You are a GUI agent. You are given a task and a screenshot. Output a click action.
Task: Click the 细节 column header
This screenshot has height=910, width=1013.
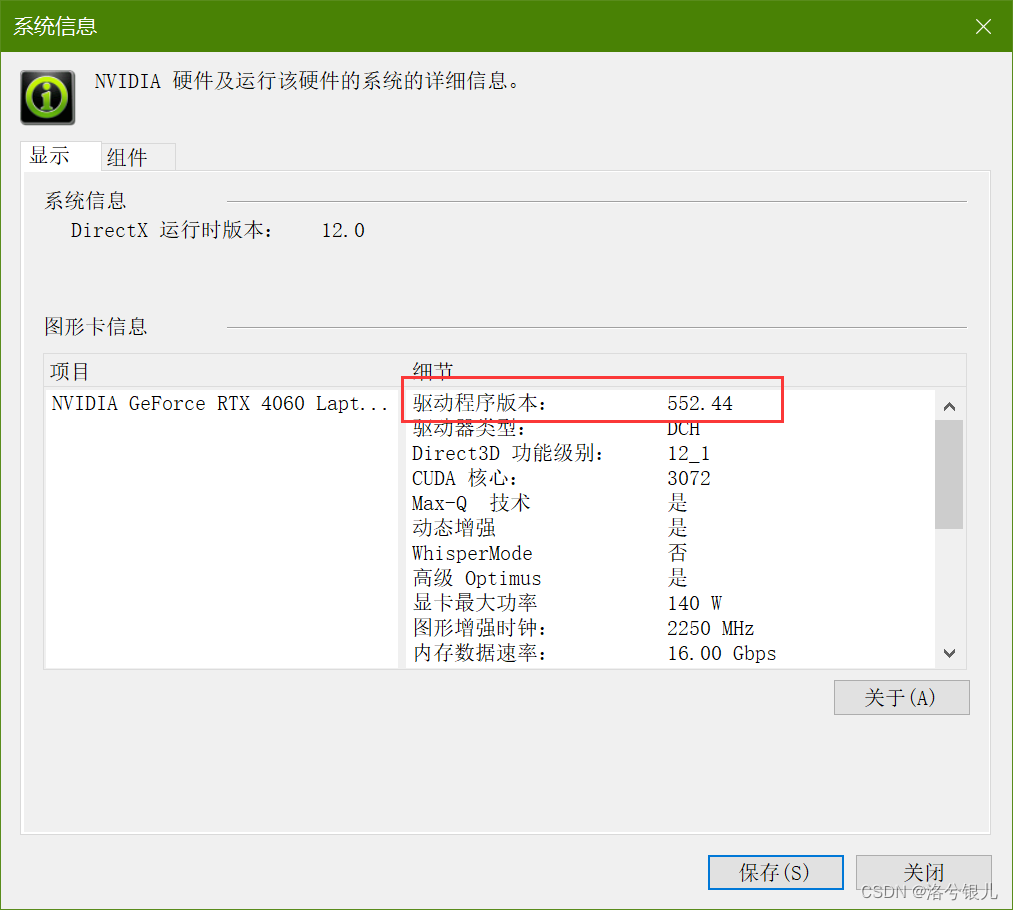tap(685, 371)
